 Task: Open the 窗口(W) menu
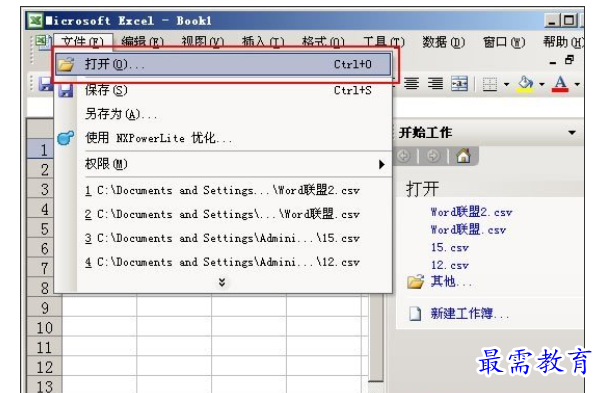tap(504, 42)
